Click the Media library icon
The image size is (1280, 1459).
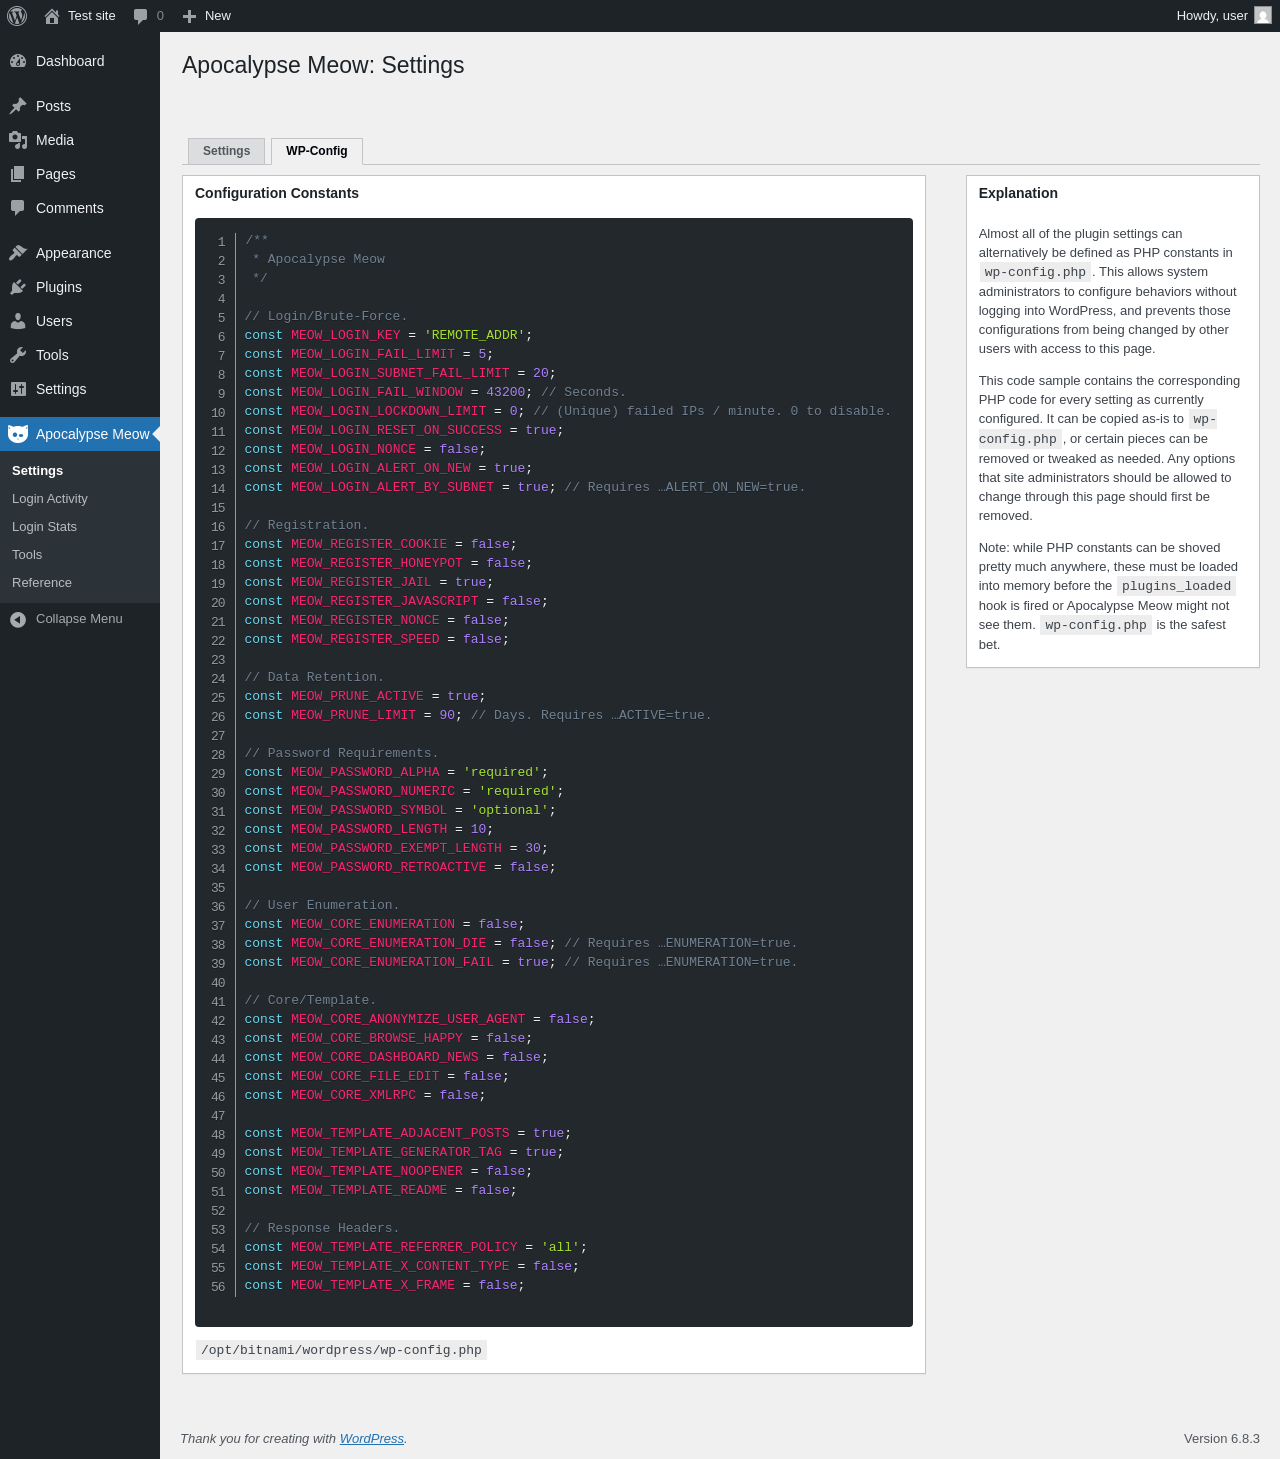tap(18, 140)
